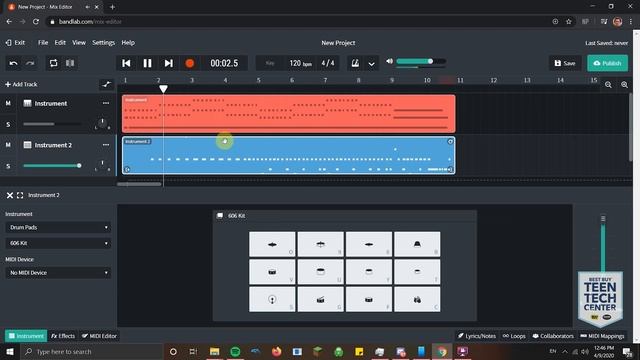Open the View menu
640x360 pixels.
pos(79,42)
